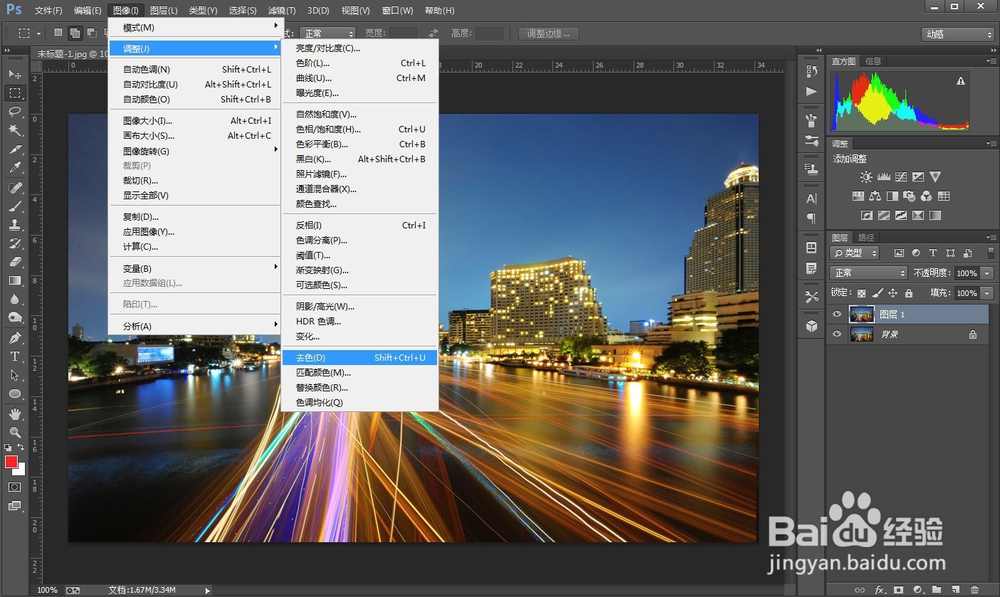Image resolution: width=1000 pixels, height=597 pixels.
Task: Add Vibrance triangle adjustment icon
Action: [935, 177]
